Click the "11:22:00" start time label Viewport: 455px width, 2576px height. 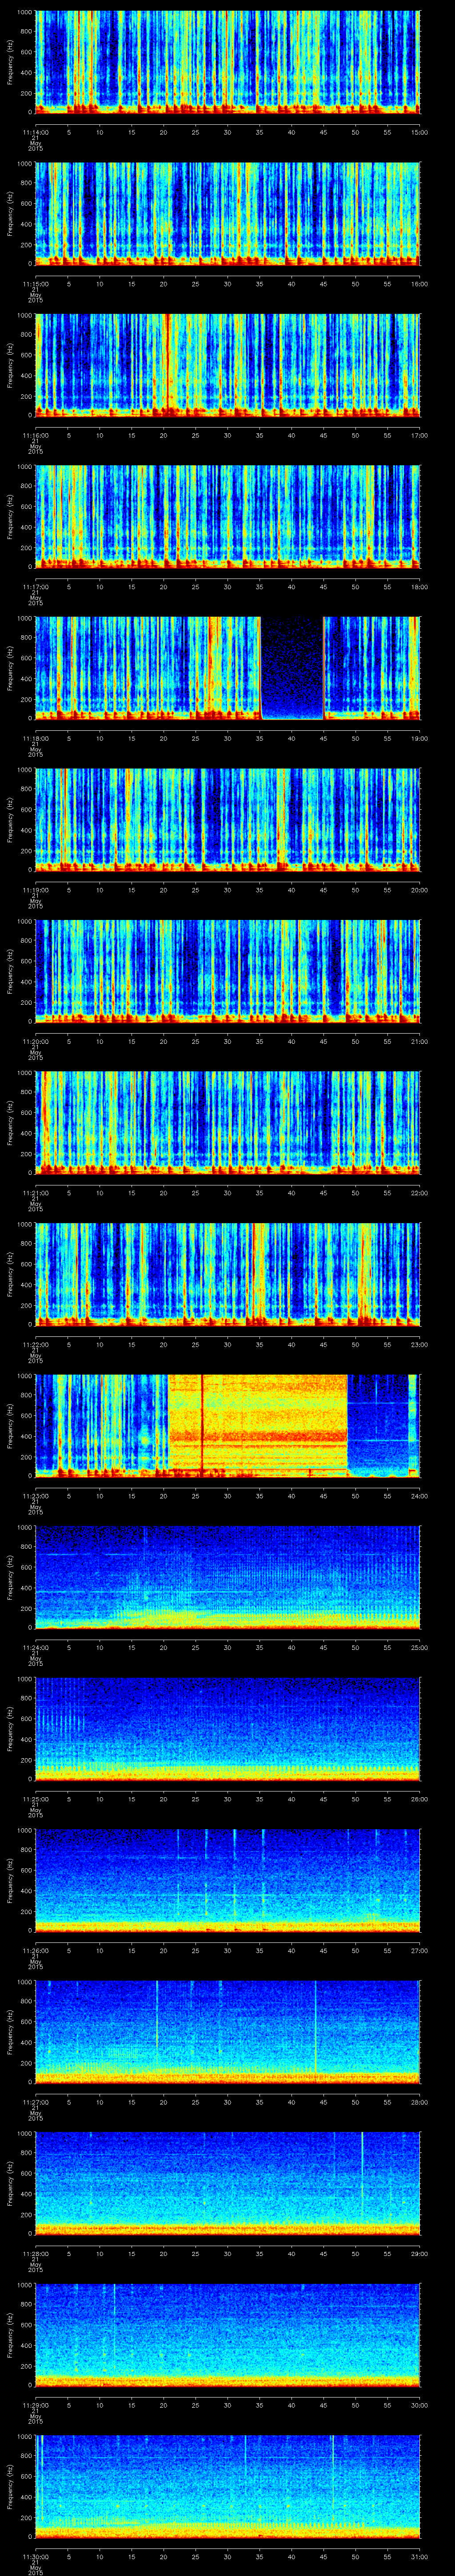tap(36, 1344)
